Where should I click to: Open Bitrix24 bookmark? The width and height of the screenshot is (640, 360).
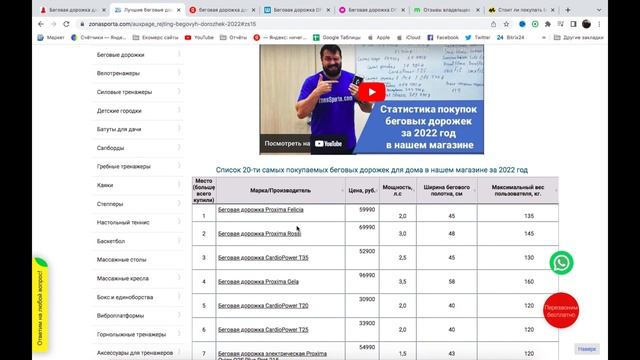tap(510, 37)
